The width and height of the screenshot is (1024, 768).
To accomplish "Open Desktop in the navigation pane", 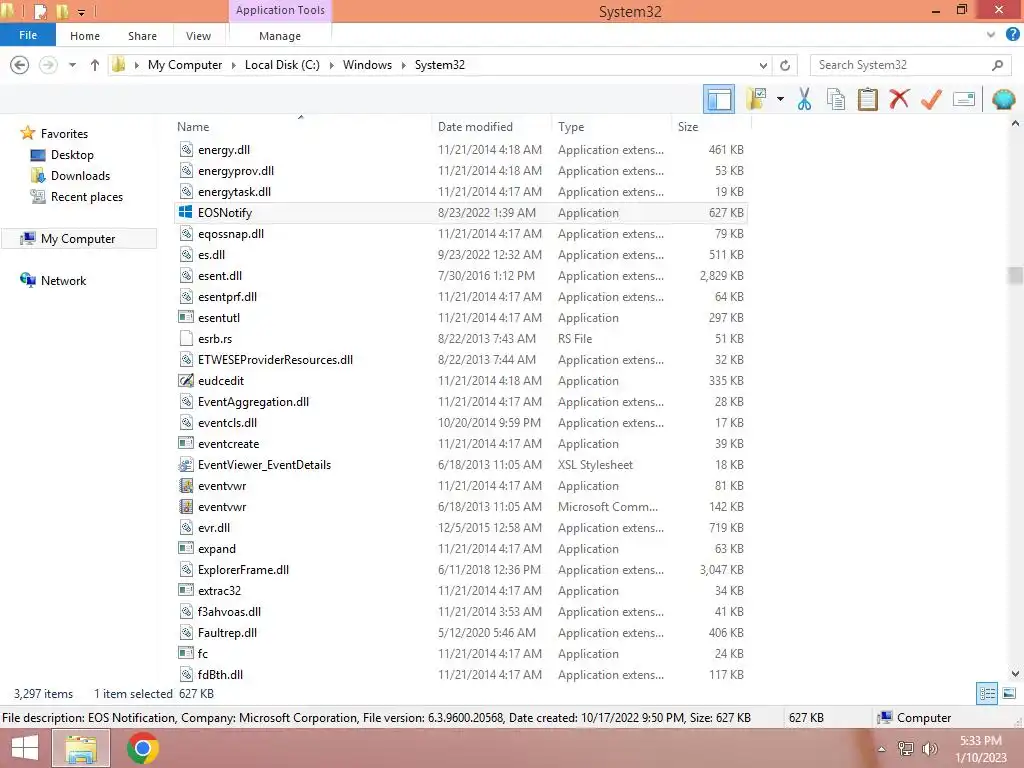I will click(x=72, y=155).
